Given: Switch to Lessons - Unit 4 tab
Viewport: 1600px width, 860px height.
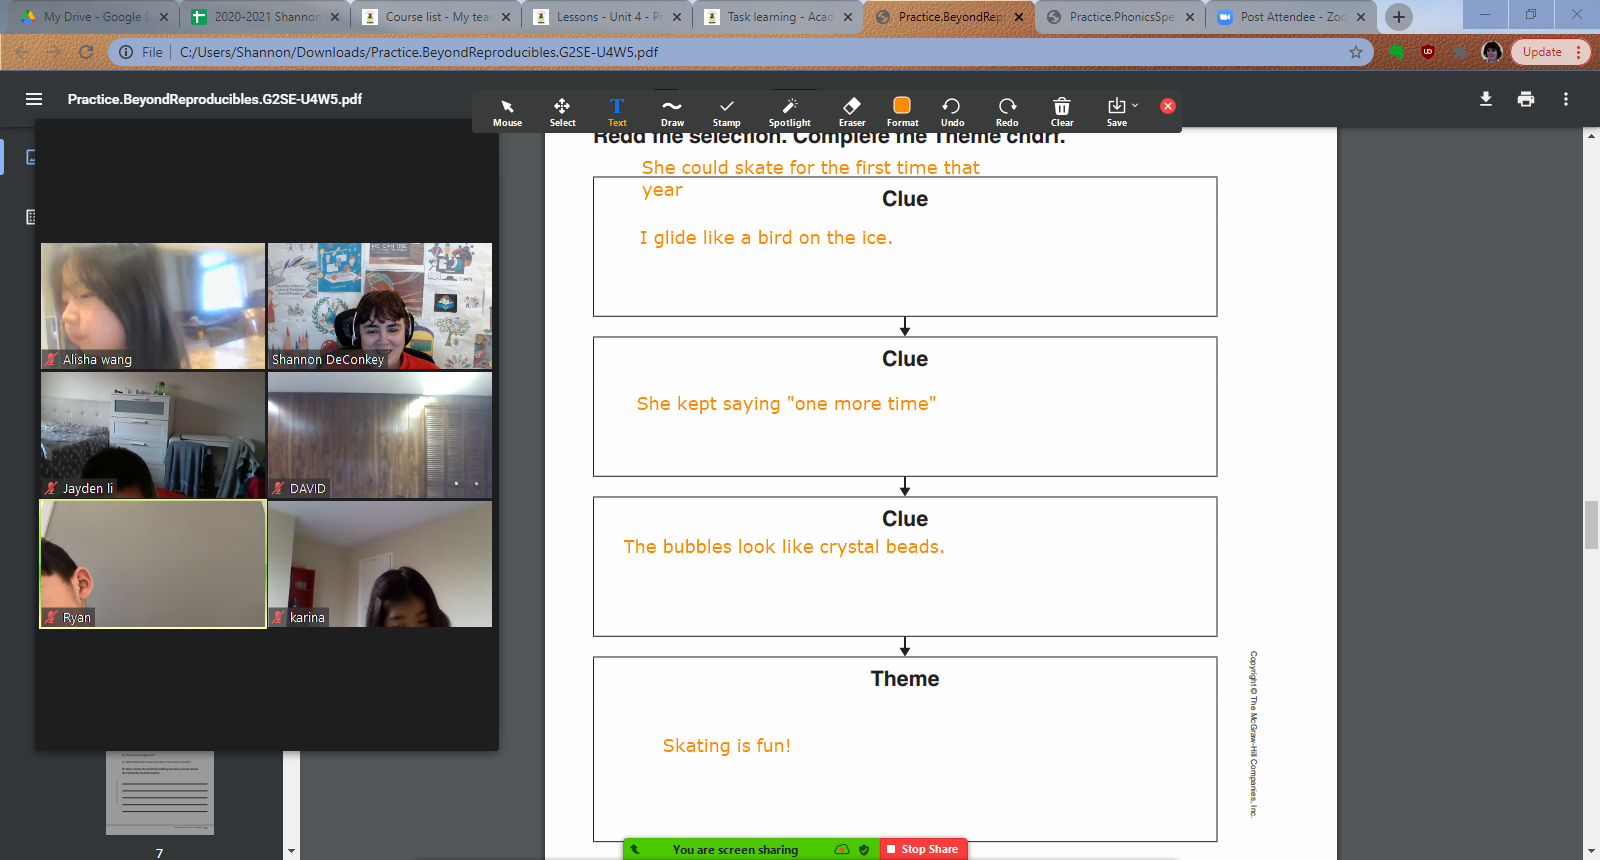Looking at the screenshot, I should pyautogui.click(x=607, y=17).
